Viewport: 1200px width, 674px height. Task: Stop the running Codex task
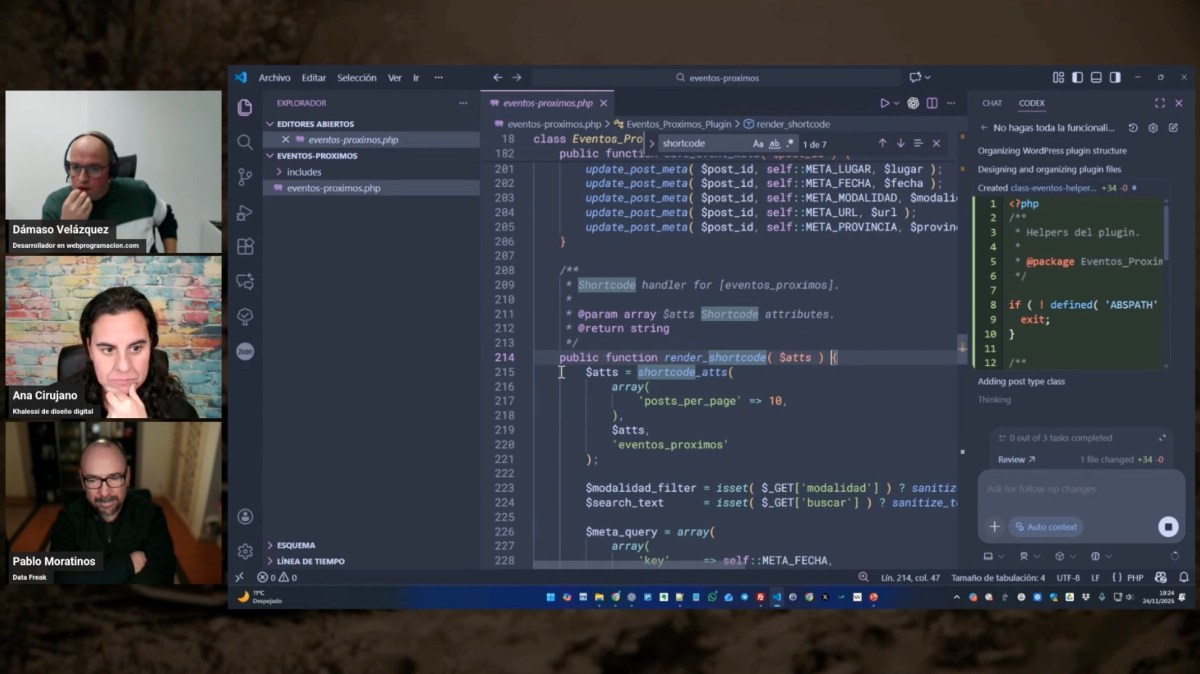1168,526
